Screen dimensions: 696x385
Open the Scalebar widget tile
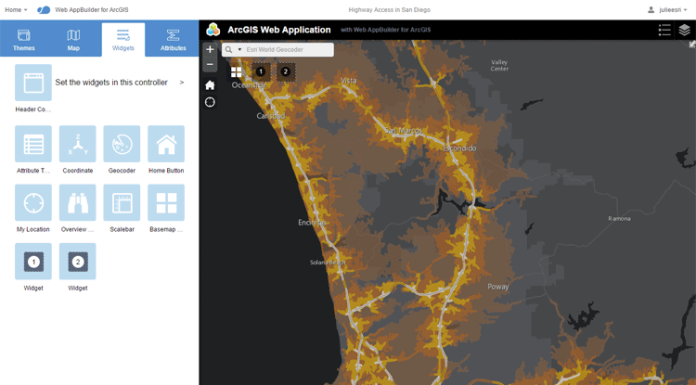click(x=122, y=203)
